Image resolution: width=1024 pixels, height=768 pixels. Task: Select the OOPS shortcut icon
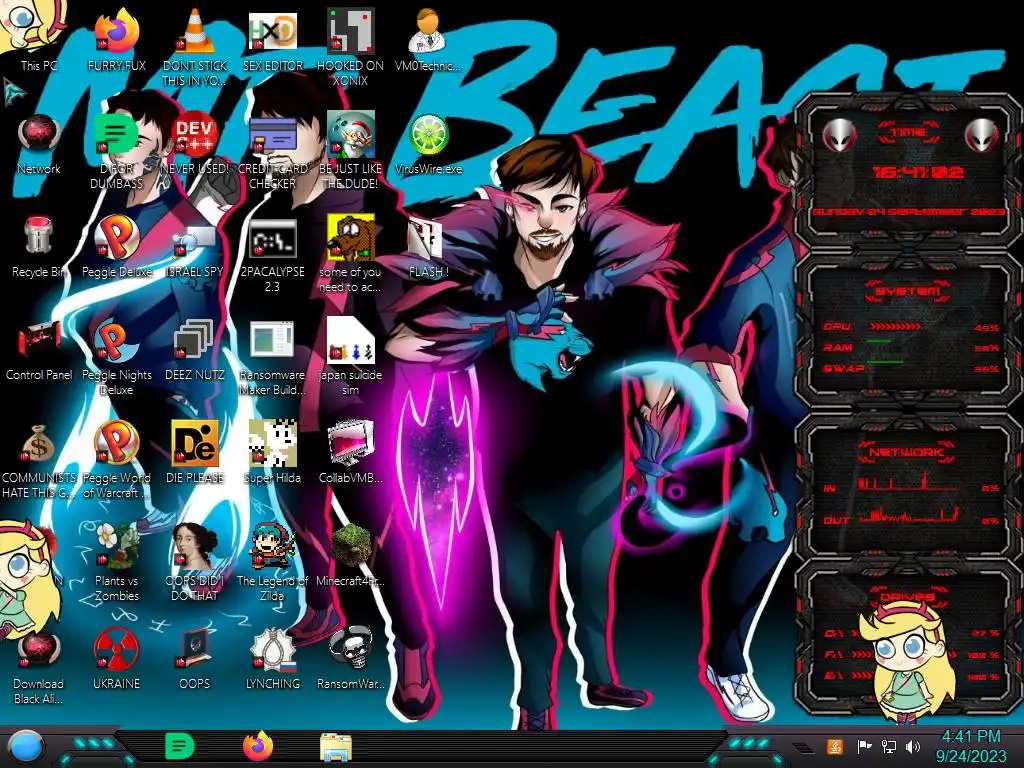click(x=195, y=660)
